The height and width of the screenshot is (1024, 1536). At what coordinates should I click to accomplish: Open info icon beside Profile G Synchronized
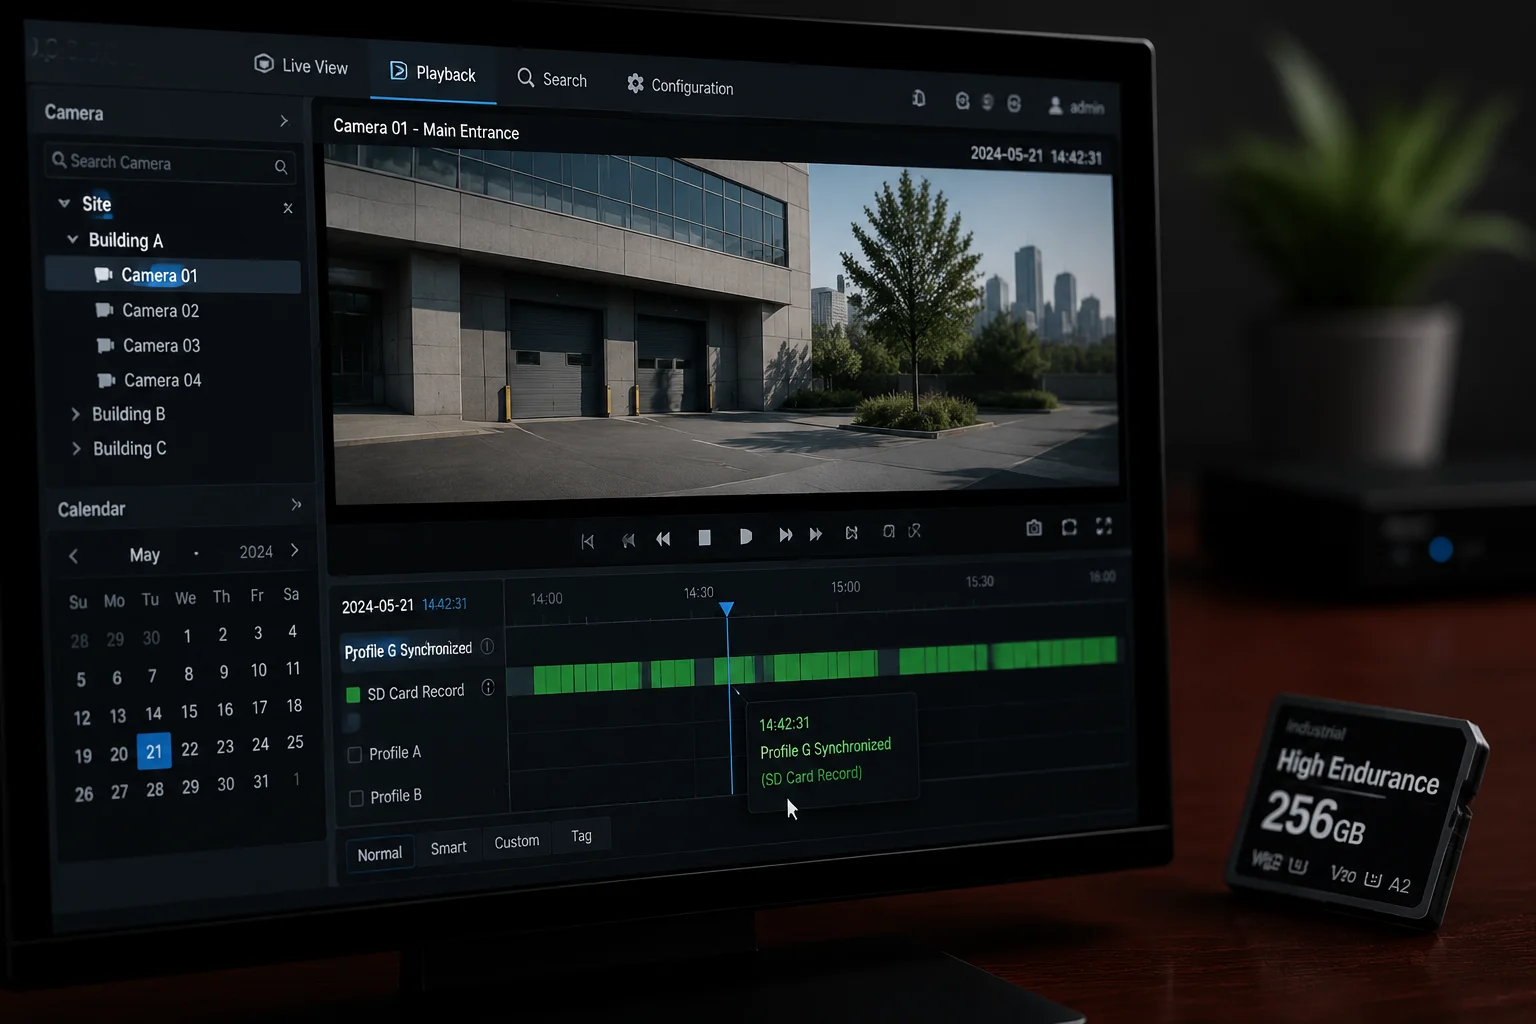pyautogui.click(x=487, y=646)
